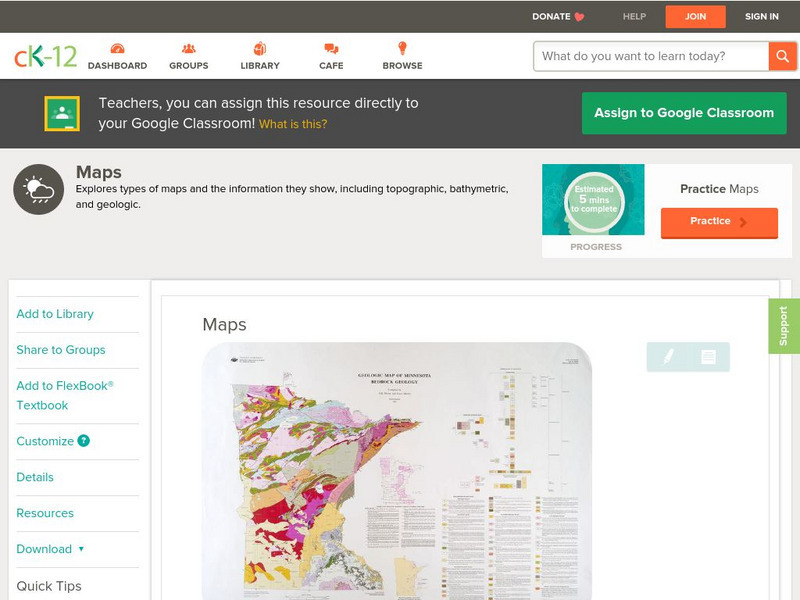Click Donate in the top bar

point(551,16)
